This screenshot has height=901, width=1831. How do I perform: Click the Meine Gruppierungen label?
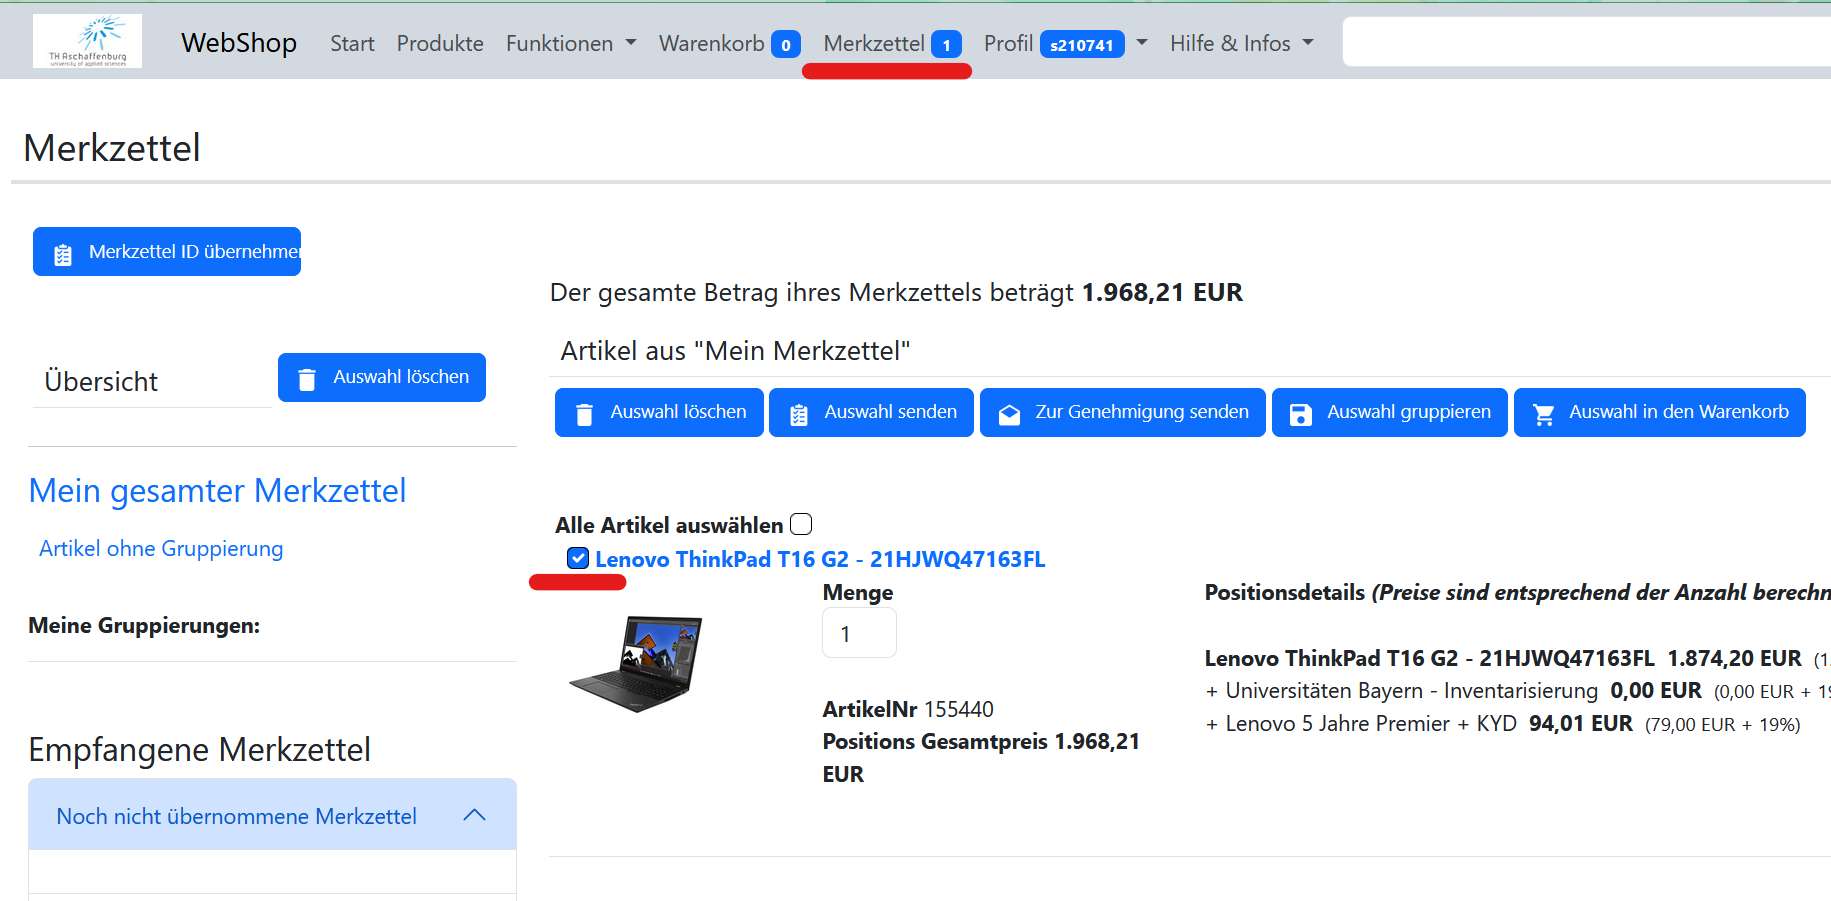point(144,626)
